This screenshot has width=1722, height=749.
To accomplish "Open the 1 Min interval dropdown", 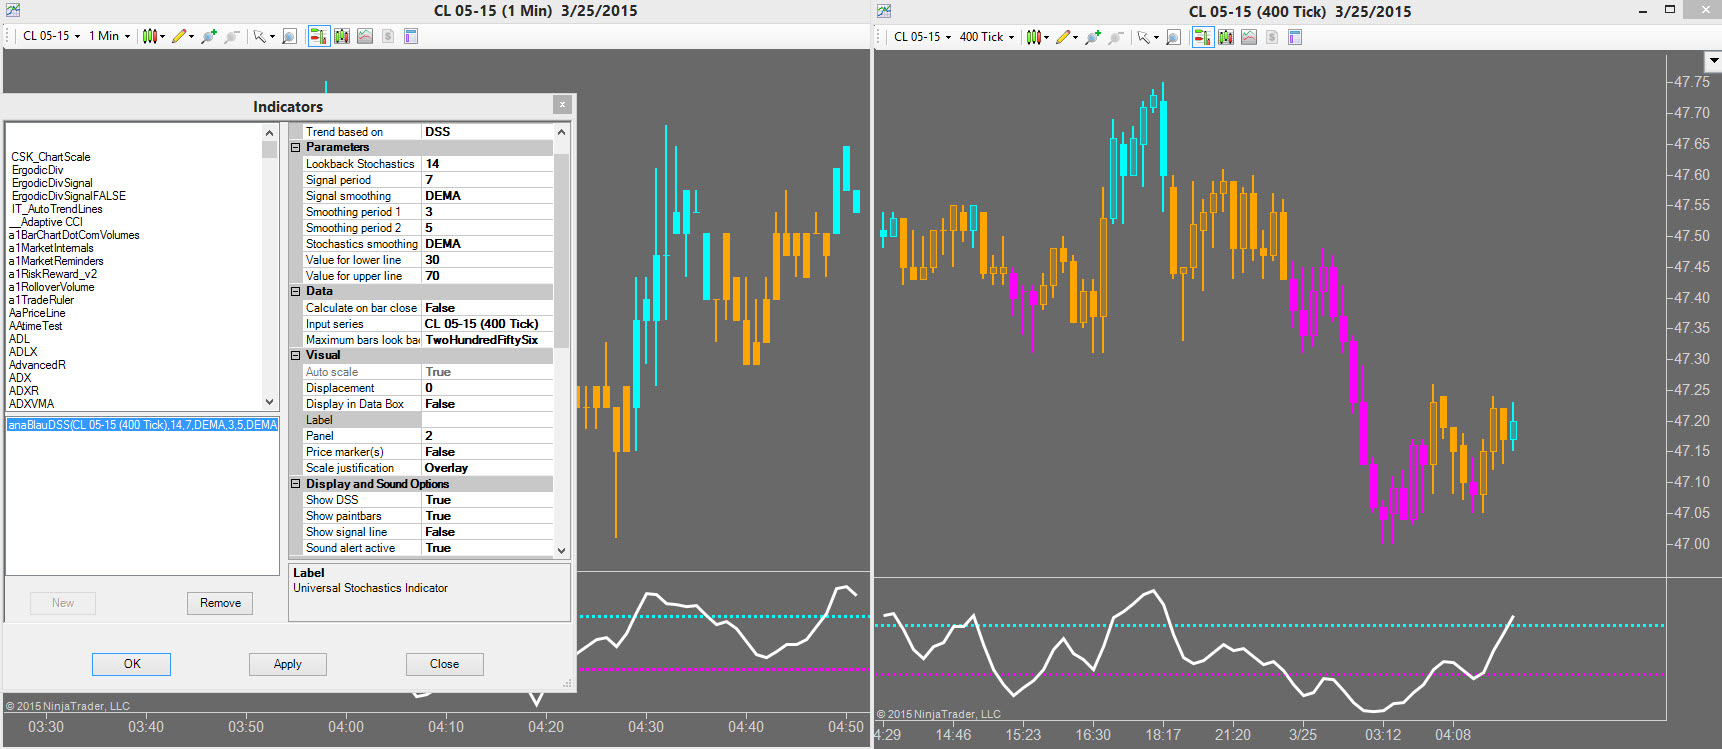I will (x=110, y=36).
